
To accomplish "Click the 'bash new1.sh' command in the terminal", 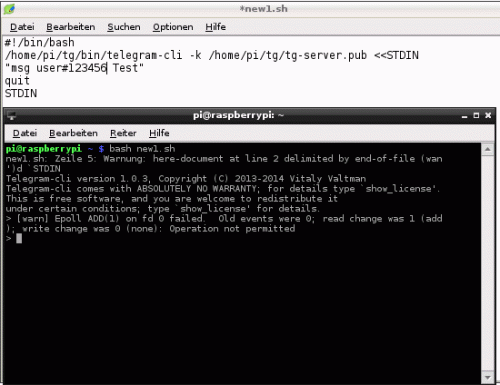I will 142,149.
